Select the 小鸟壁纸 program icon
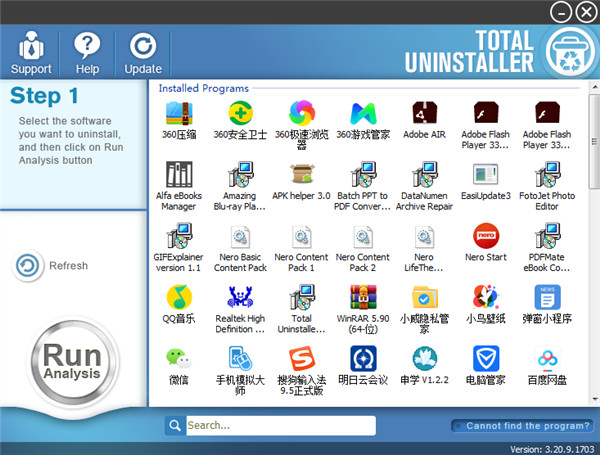600x455 pixels. point(486,297)
